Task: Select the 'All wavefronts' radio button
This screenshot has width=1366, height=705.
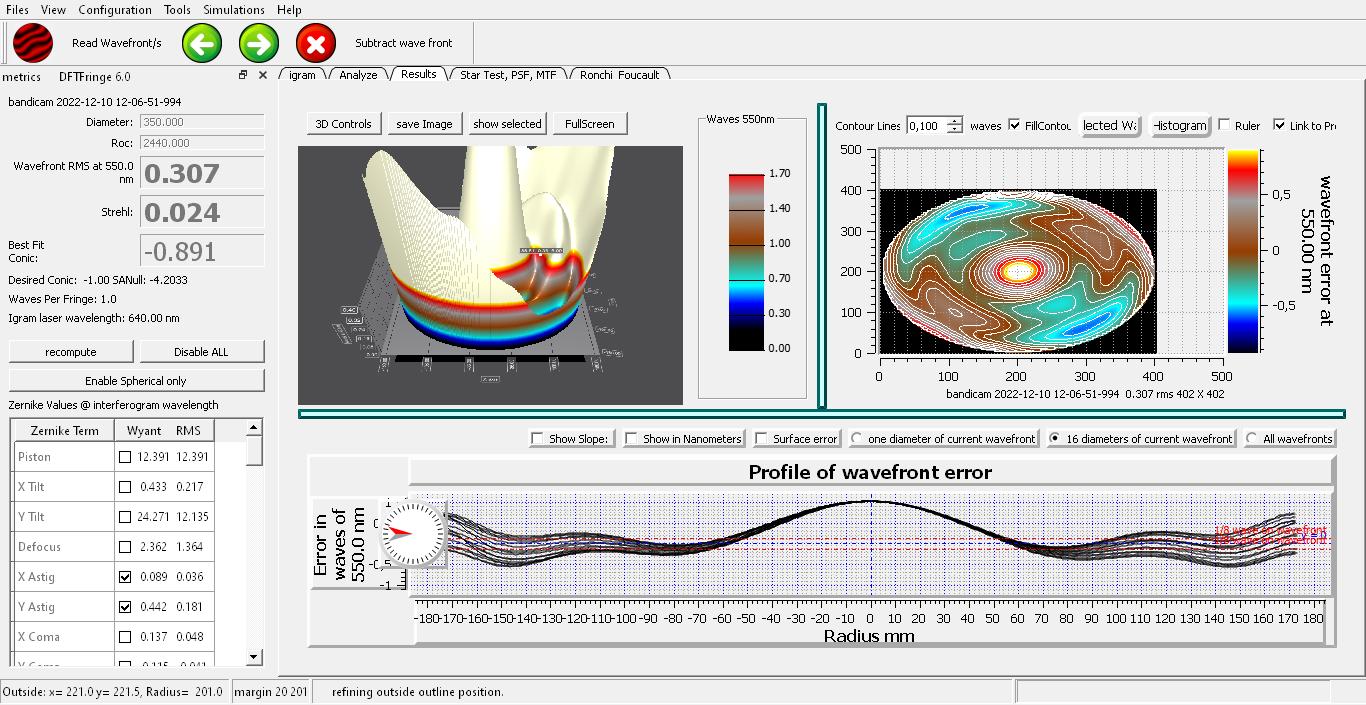Action: pos(1251,438)
